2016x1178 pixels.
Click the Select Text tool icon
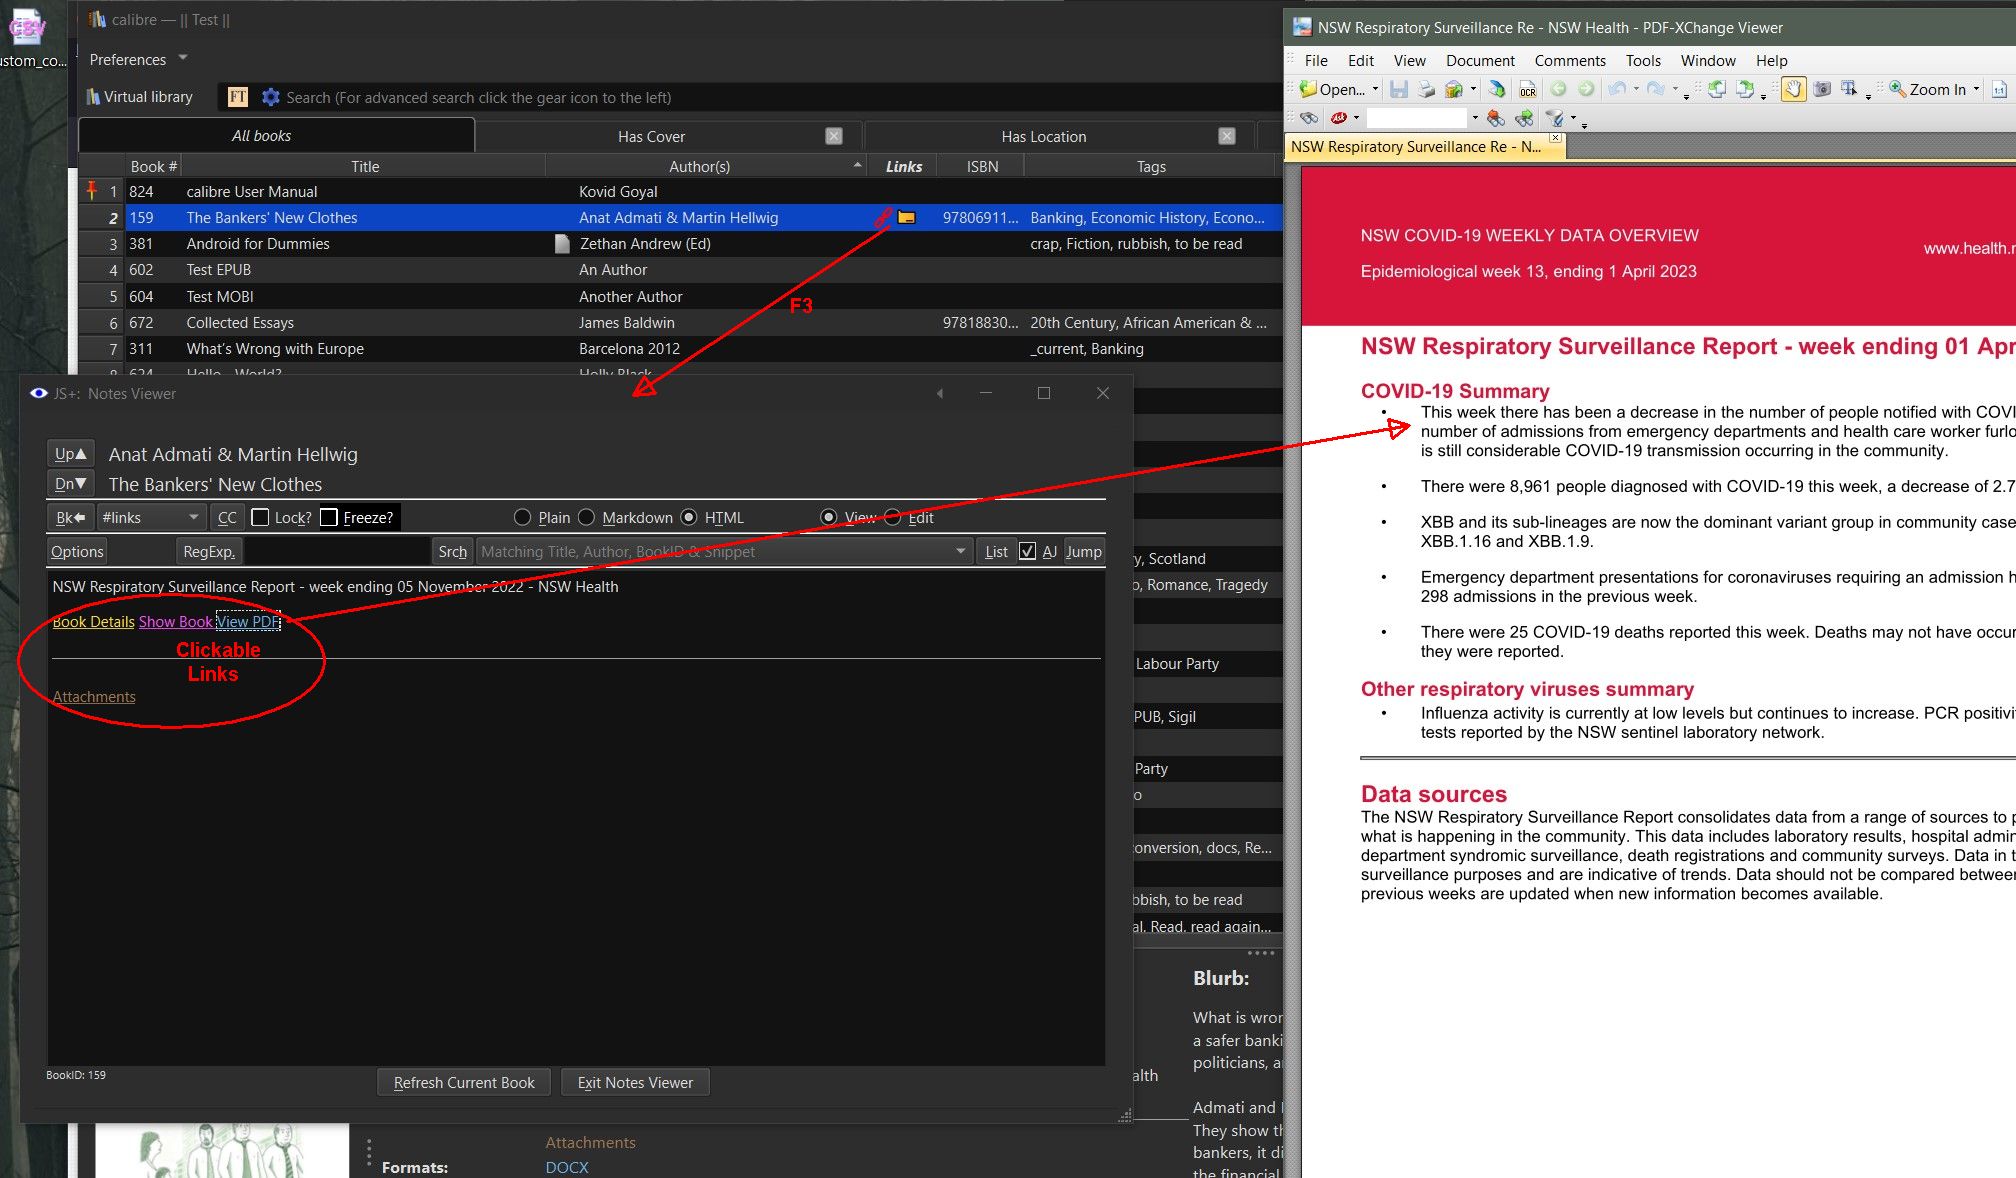pos(1849,89)
